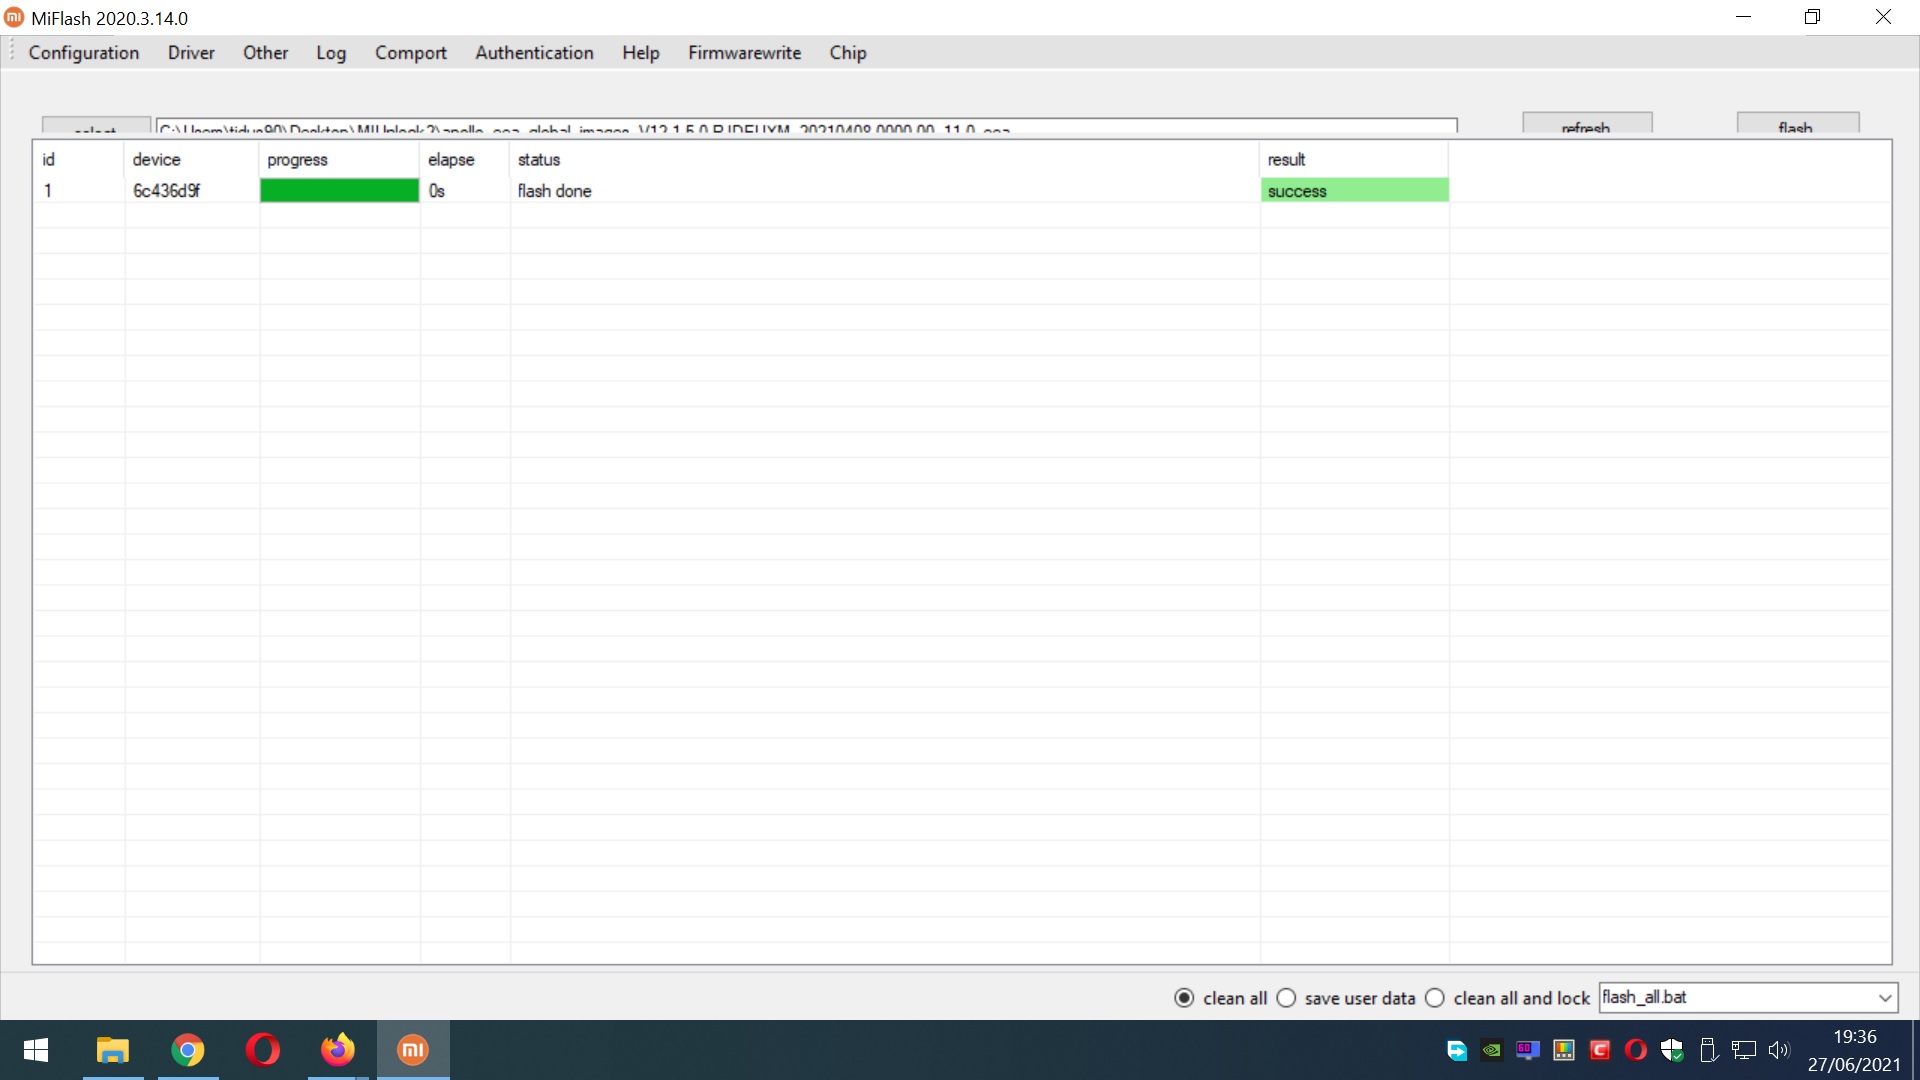1920x1080 pixels.
Task: Click the flash button
Action: (x=1797, y=123)
